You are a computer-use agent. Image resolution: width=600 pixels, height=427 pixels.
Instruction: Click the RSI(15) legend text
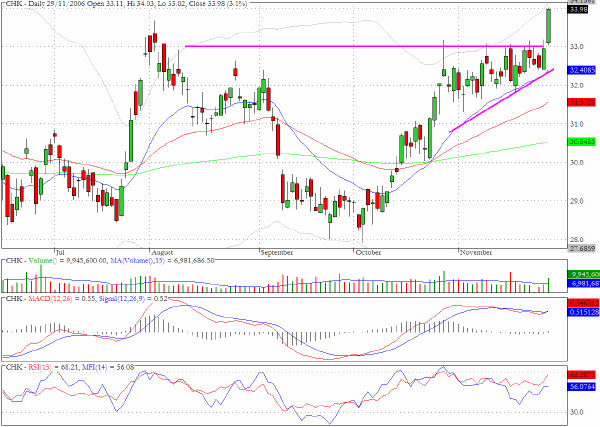pyautogui.click(x=40, y=367)
